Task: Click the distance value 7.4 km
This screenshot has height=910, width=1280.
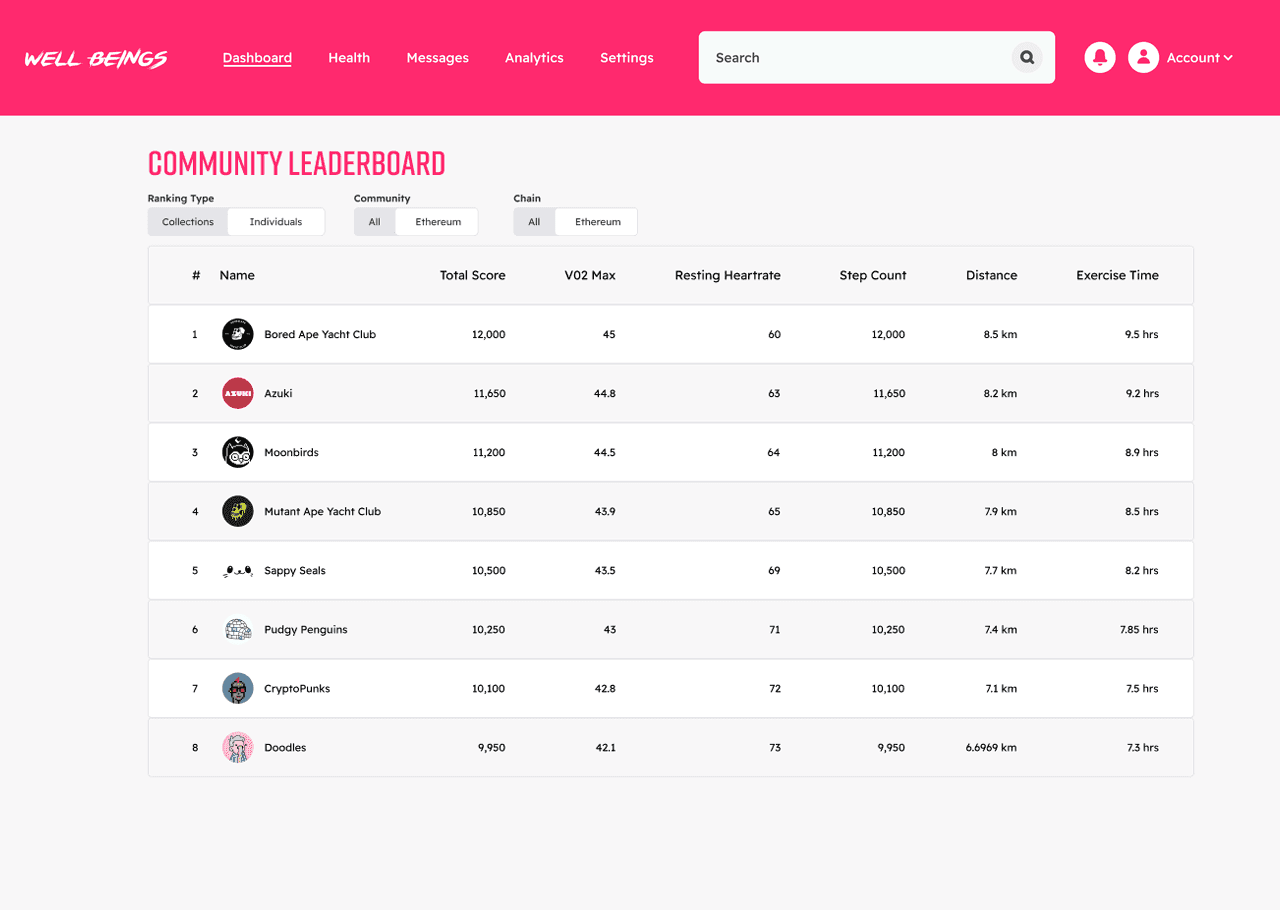Action: (1000, 629)
